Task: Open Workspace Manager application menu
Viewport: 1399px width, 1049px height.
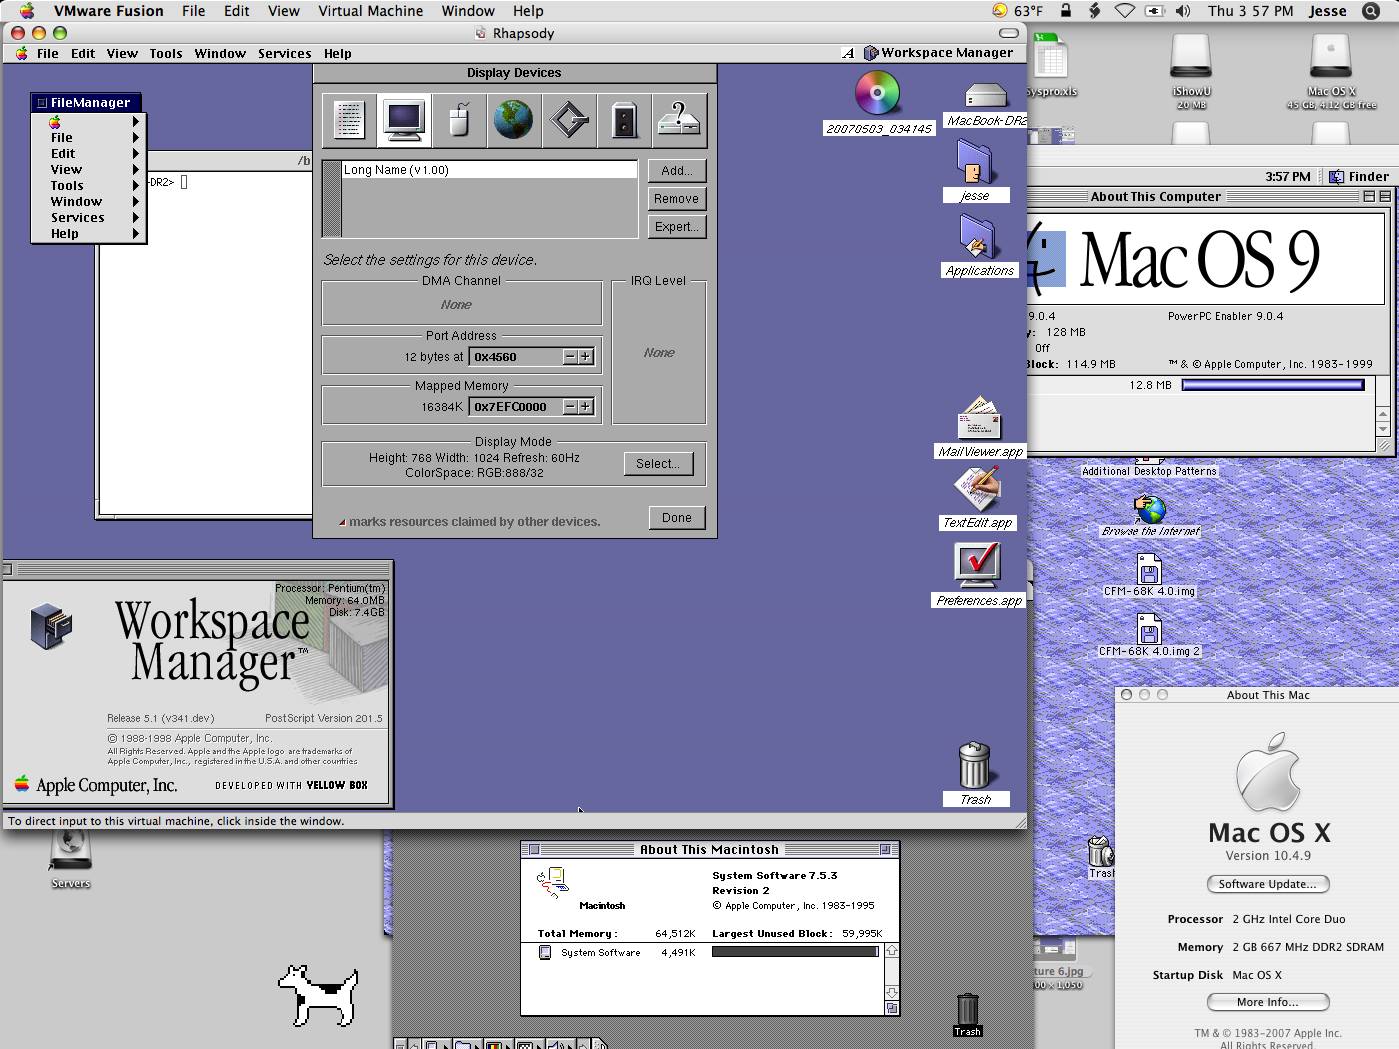Action: (x=938, y=53)
